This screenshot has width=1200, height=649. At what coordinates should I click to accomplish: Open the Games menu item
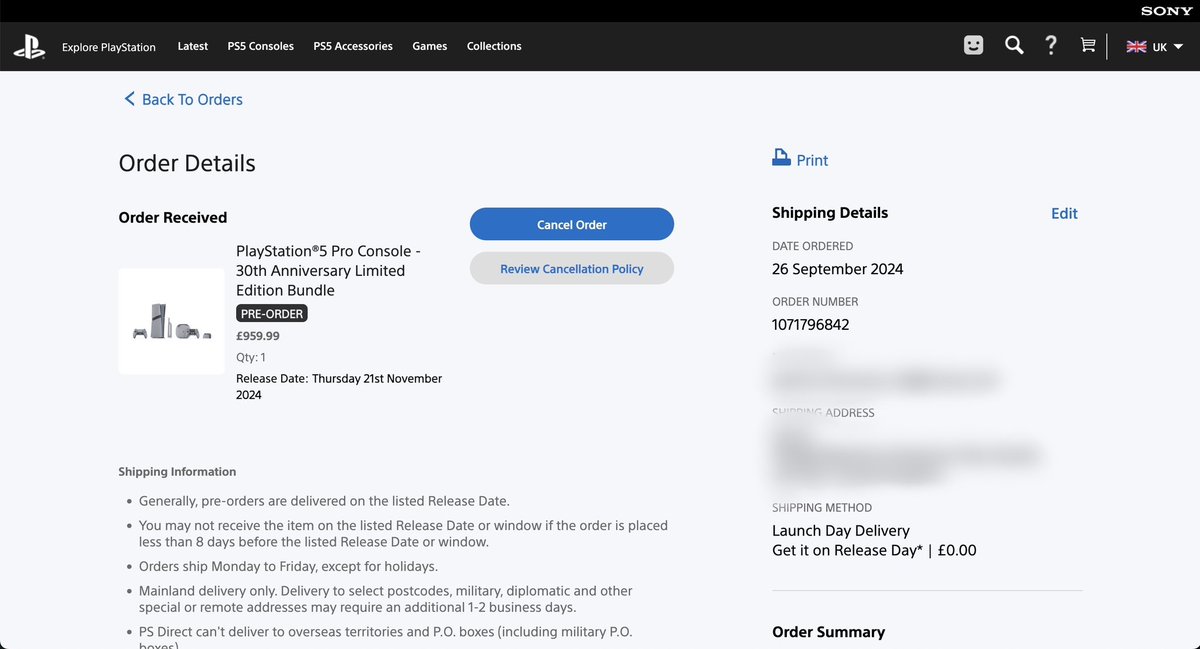[430, 46]
